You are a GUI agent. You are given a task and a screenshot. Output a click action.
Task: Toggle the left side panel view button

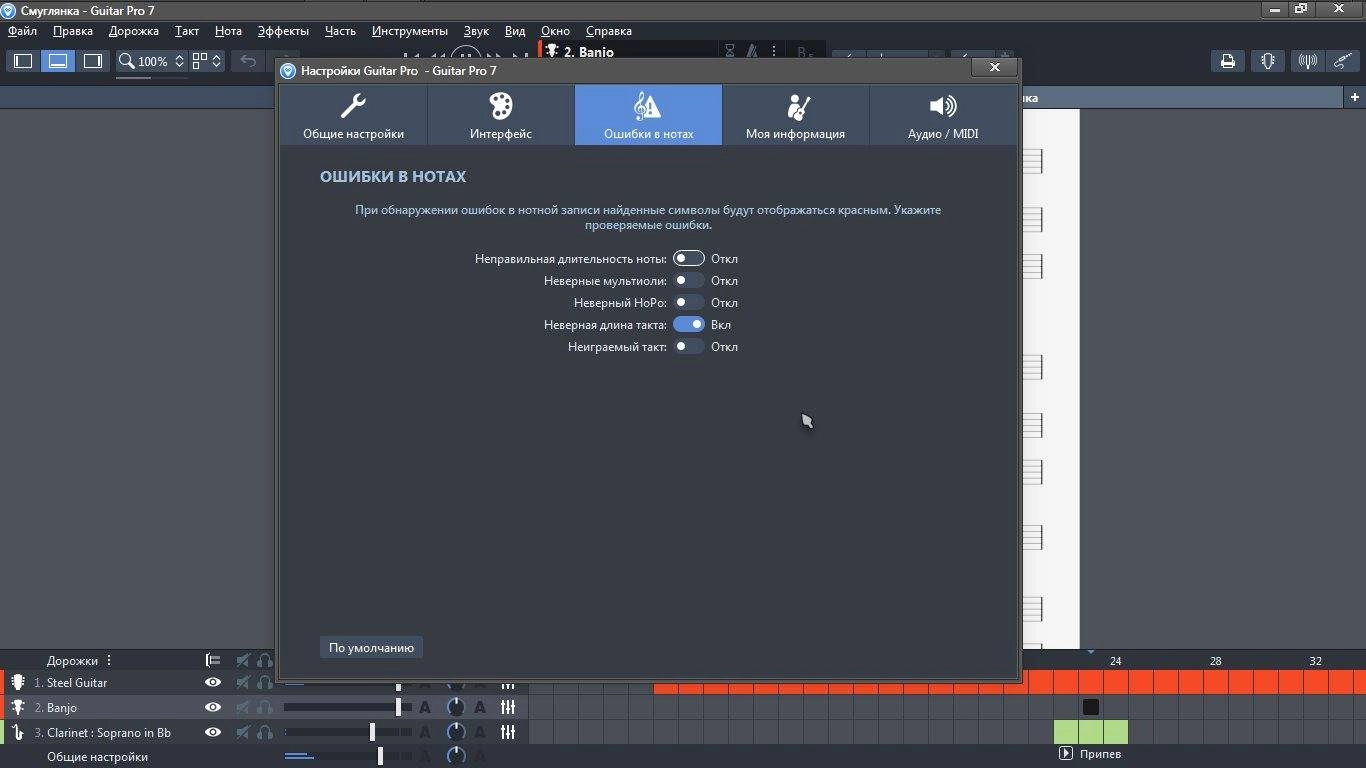click(23, 61)
